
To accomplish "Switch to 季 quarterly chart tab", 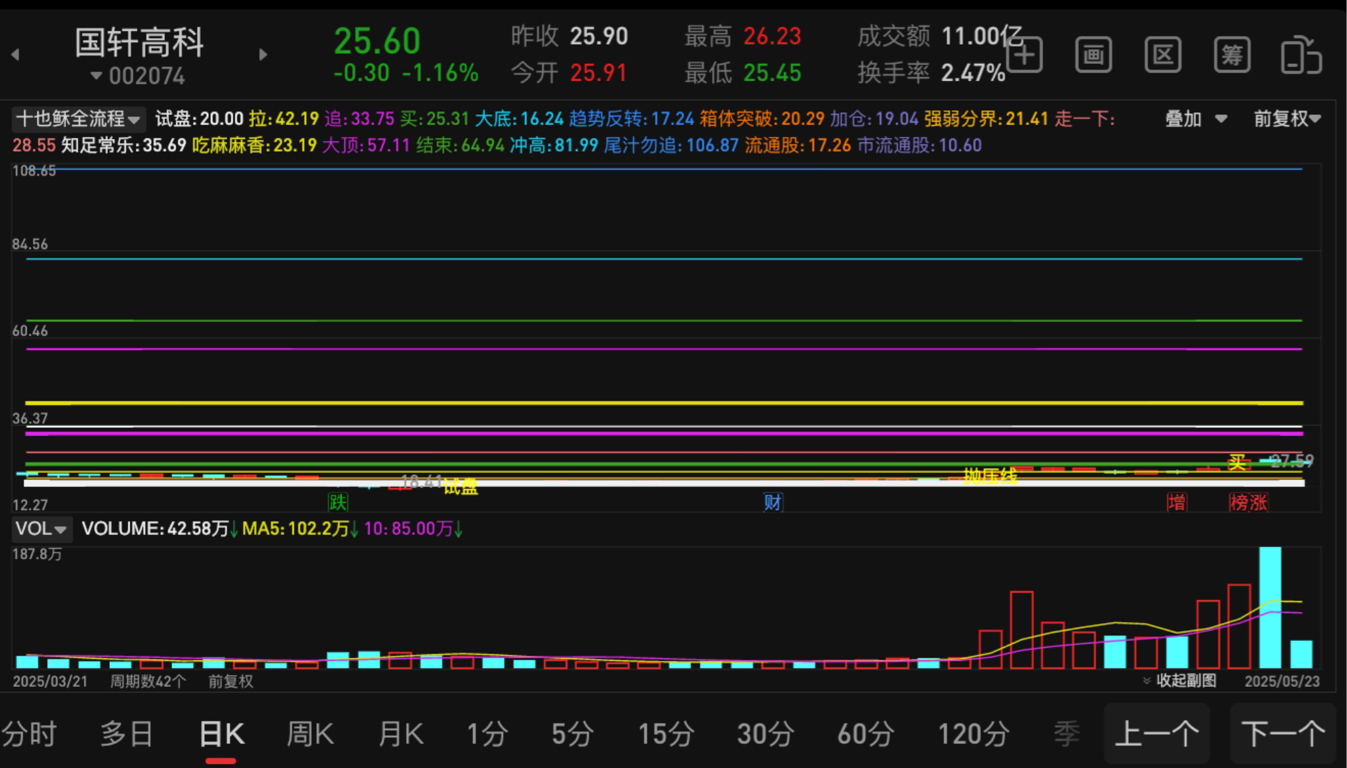I will coord(1067,734).
